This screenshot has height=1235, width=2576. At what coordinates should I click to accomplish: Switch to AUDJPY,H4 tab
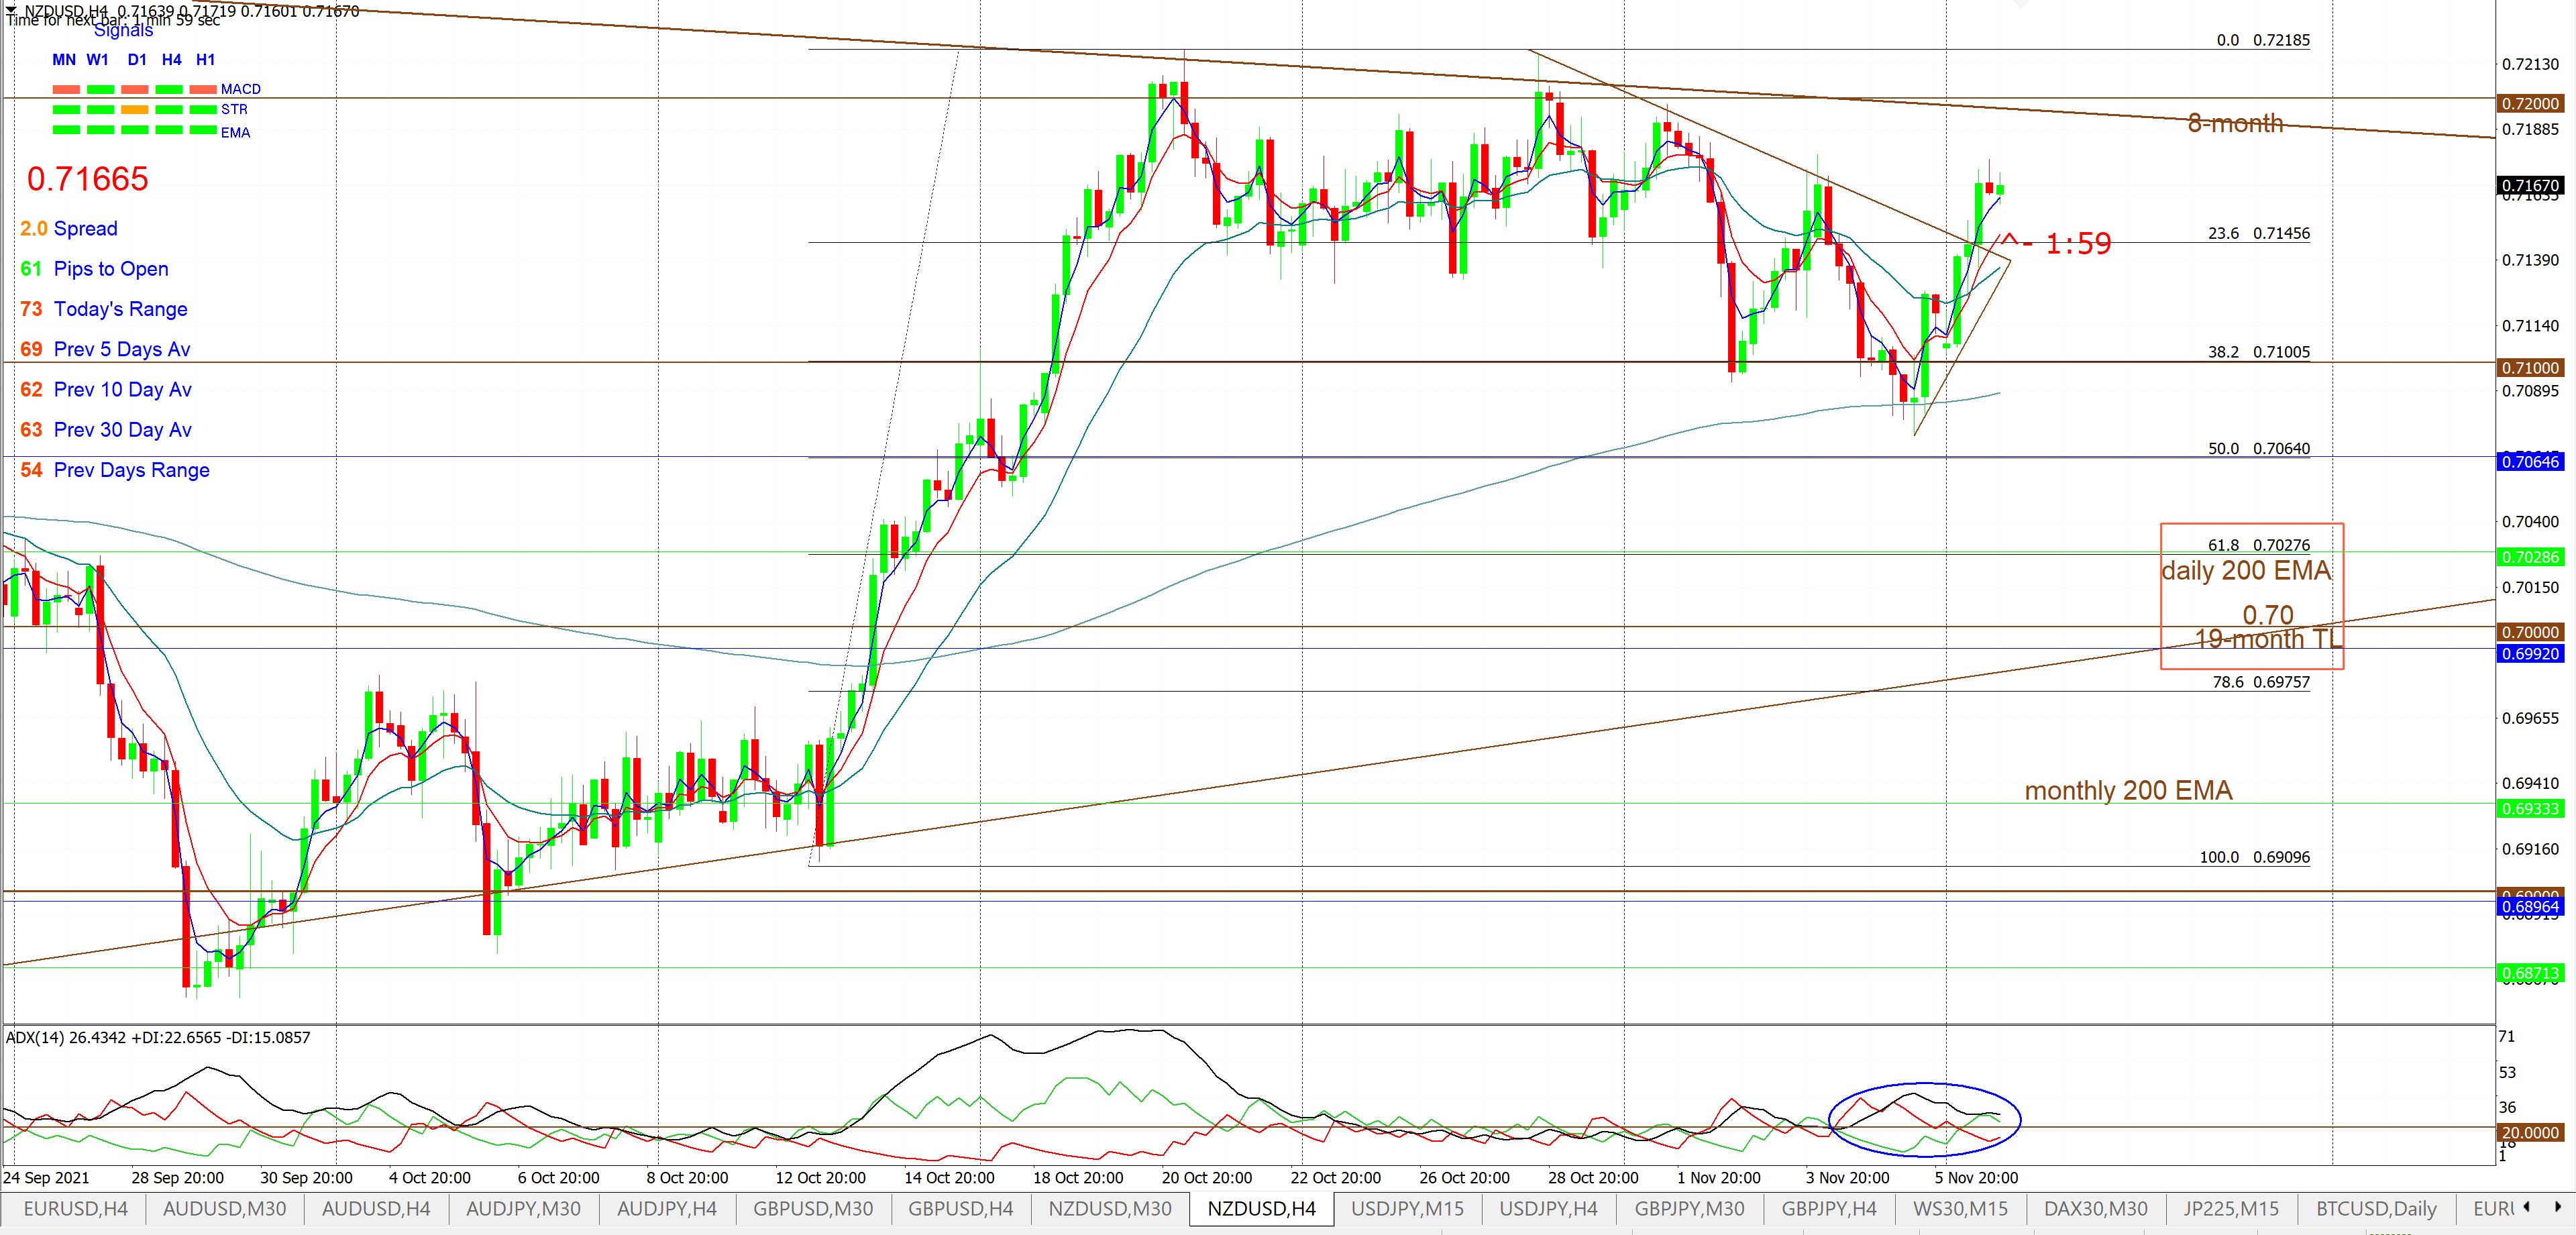667,1208
